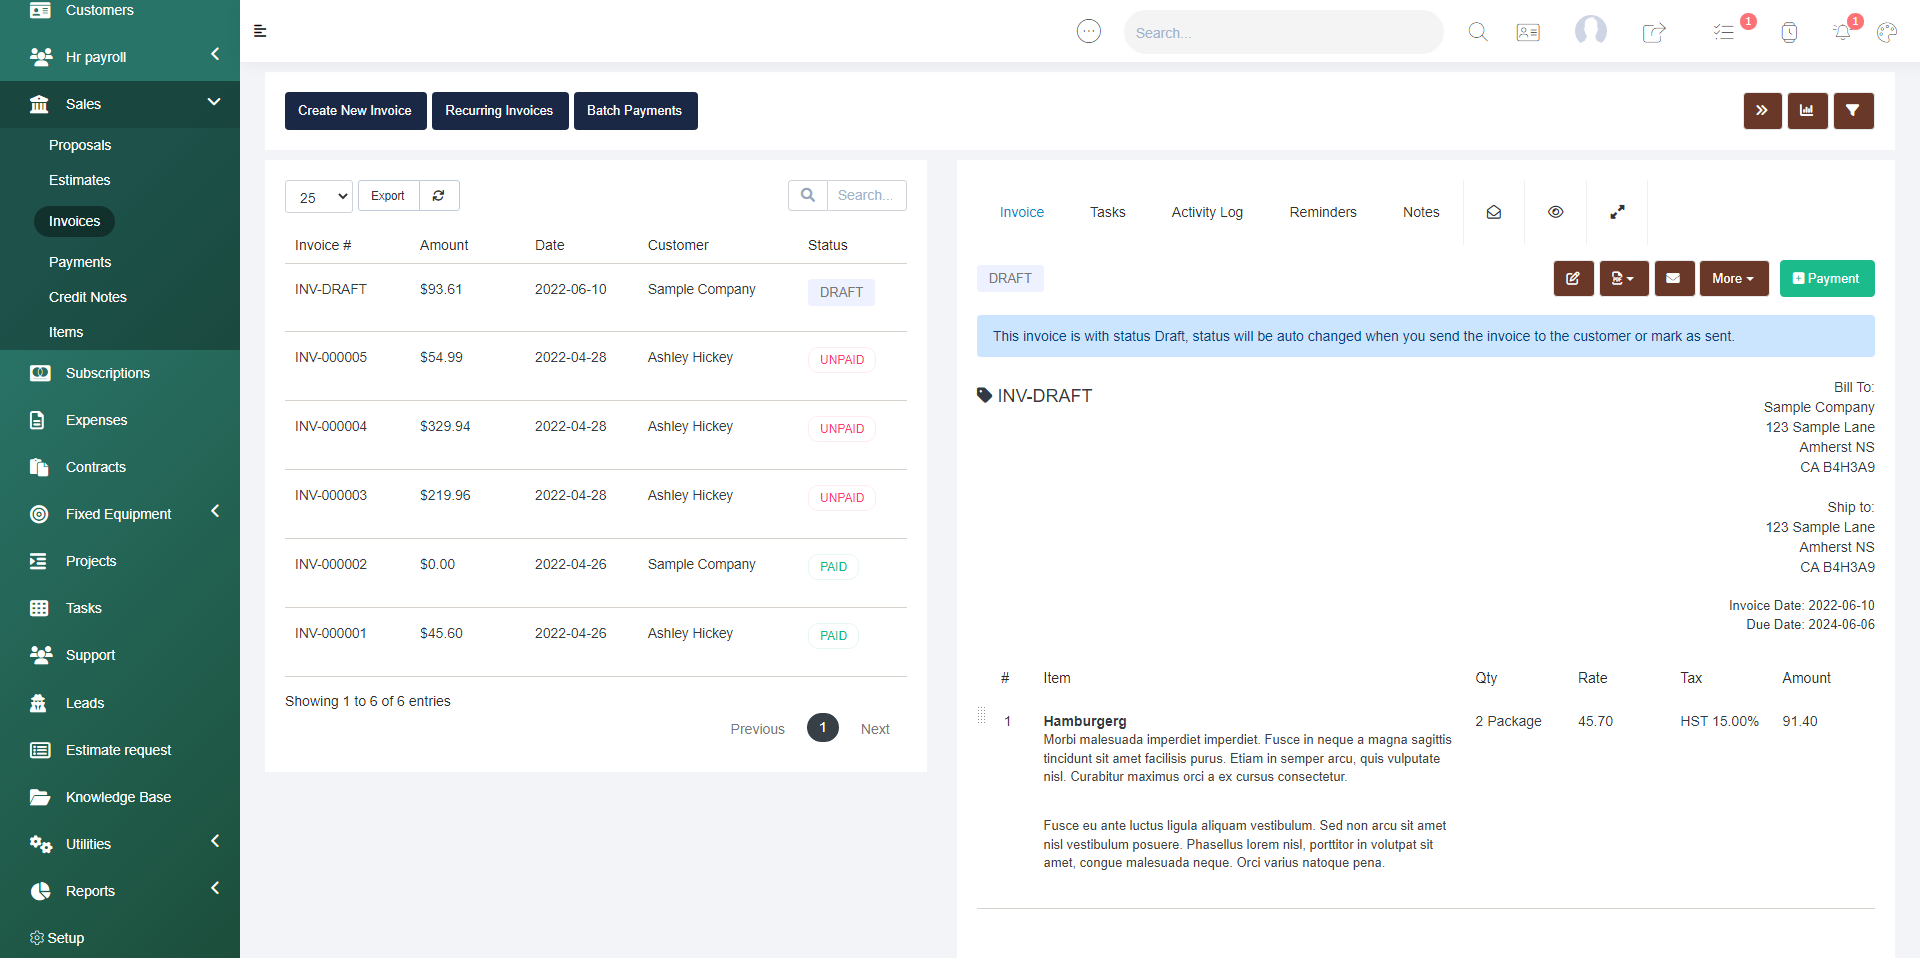Open the notifications bell icon
The image size is (1920, 958).
coord(1842,32)
